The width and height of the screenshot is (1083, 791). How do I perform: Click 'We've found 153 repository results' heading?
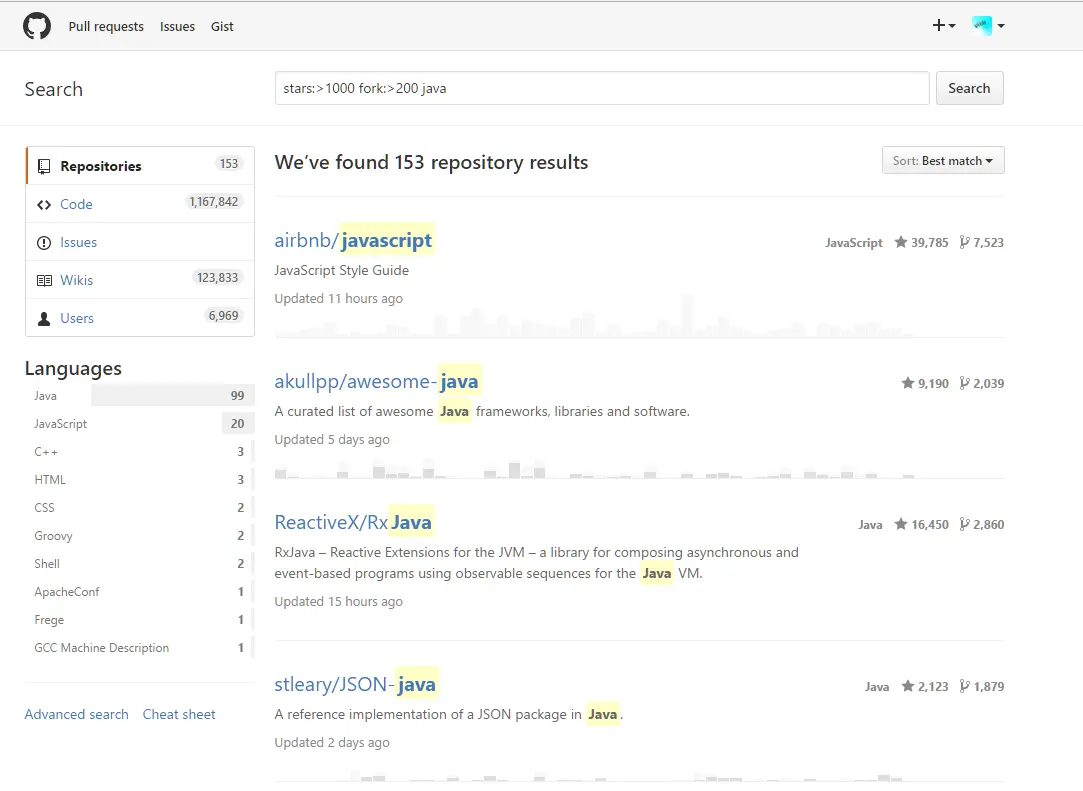[x=431, y=162]
